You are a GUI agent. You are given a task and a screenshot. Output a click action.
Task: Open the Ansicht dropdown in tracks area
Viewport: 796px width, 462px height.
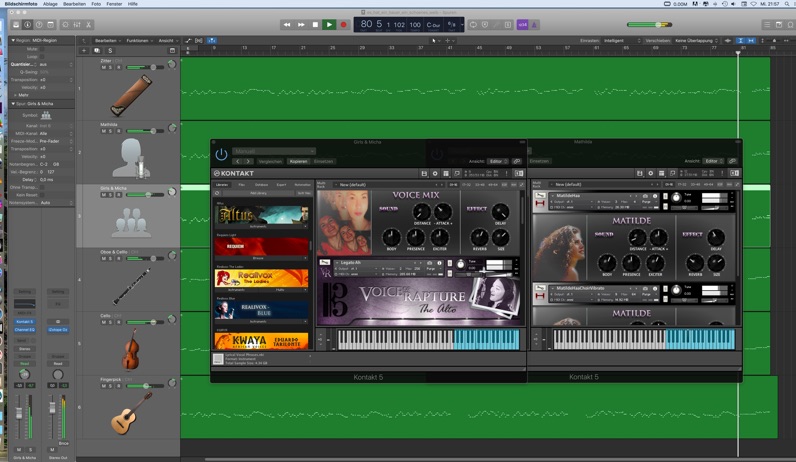click(x=167, y=40)
